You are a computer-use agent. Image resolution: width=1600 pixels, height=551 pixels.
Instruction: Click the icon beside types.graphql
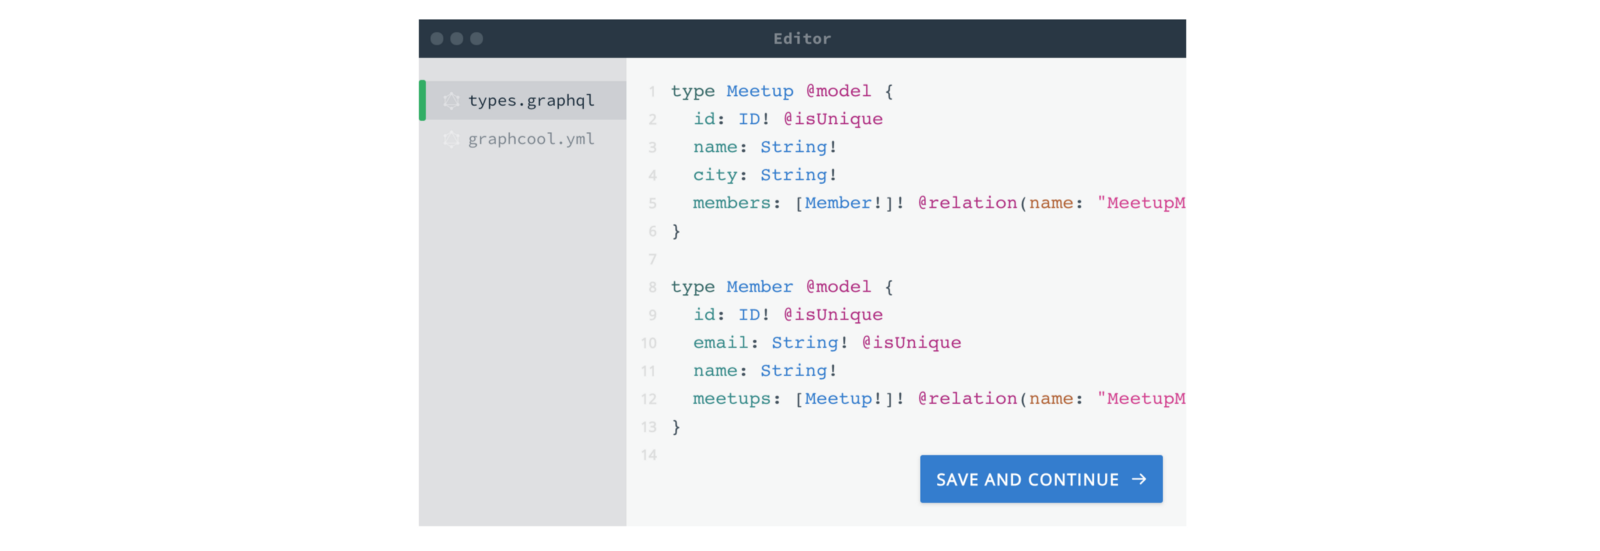[x=452, y=100]
